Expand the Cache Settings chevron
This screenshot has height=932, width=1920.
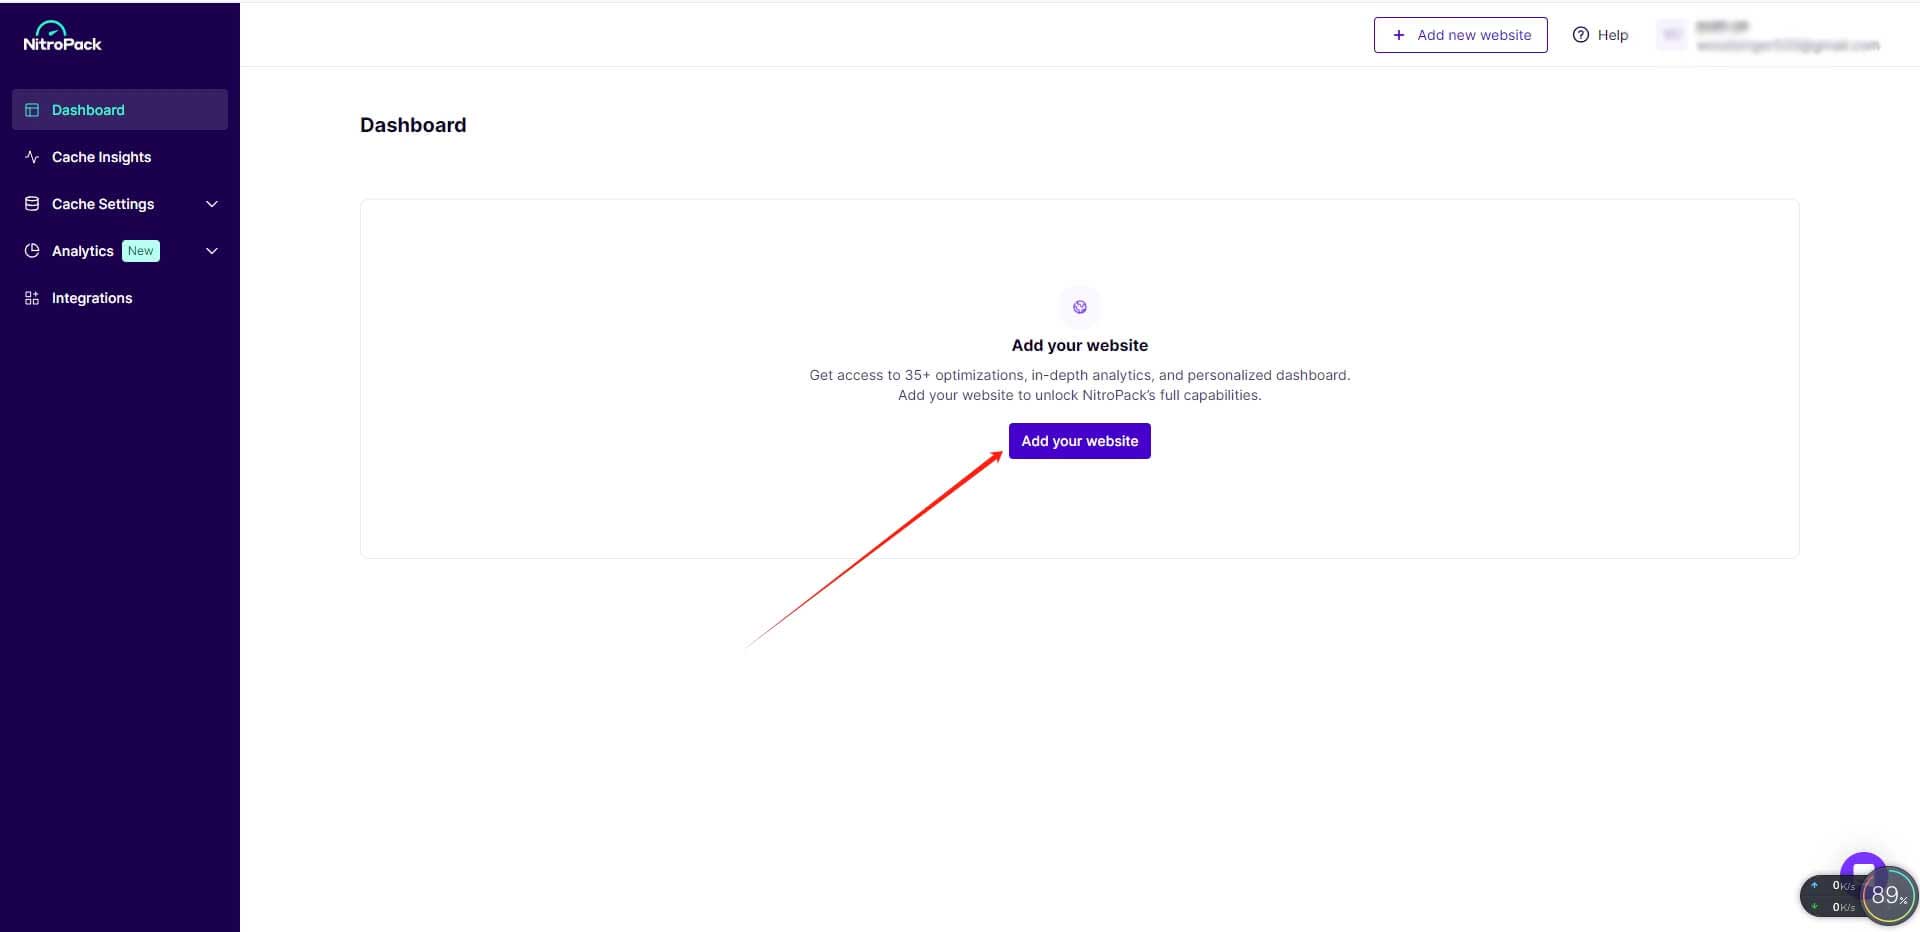click(x=212, y=204)
